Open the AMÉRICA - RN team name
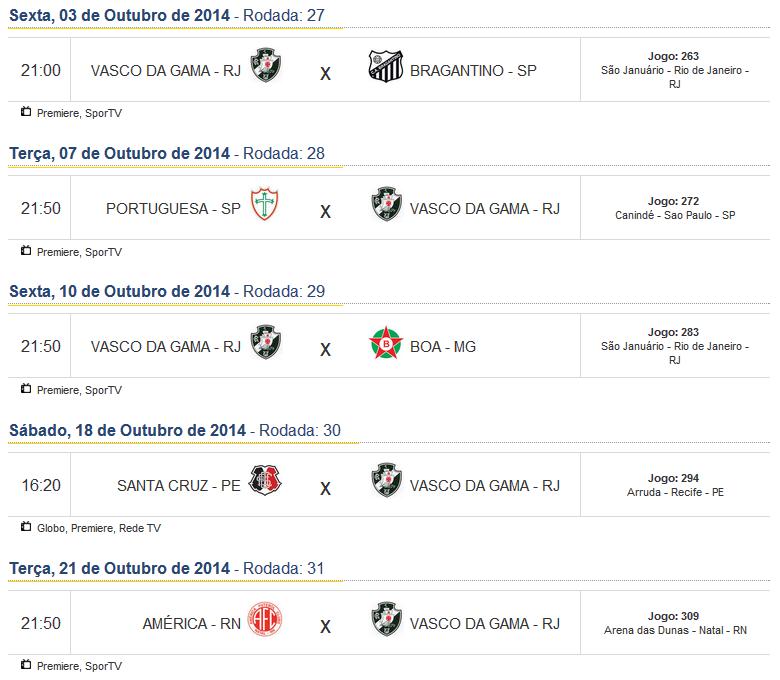Viewport: 780px width, 680px height. tap(192, 623)
